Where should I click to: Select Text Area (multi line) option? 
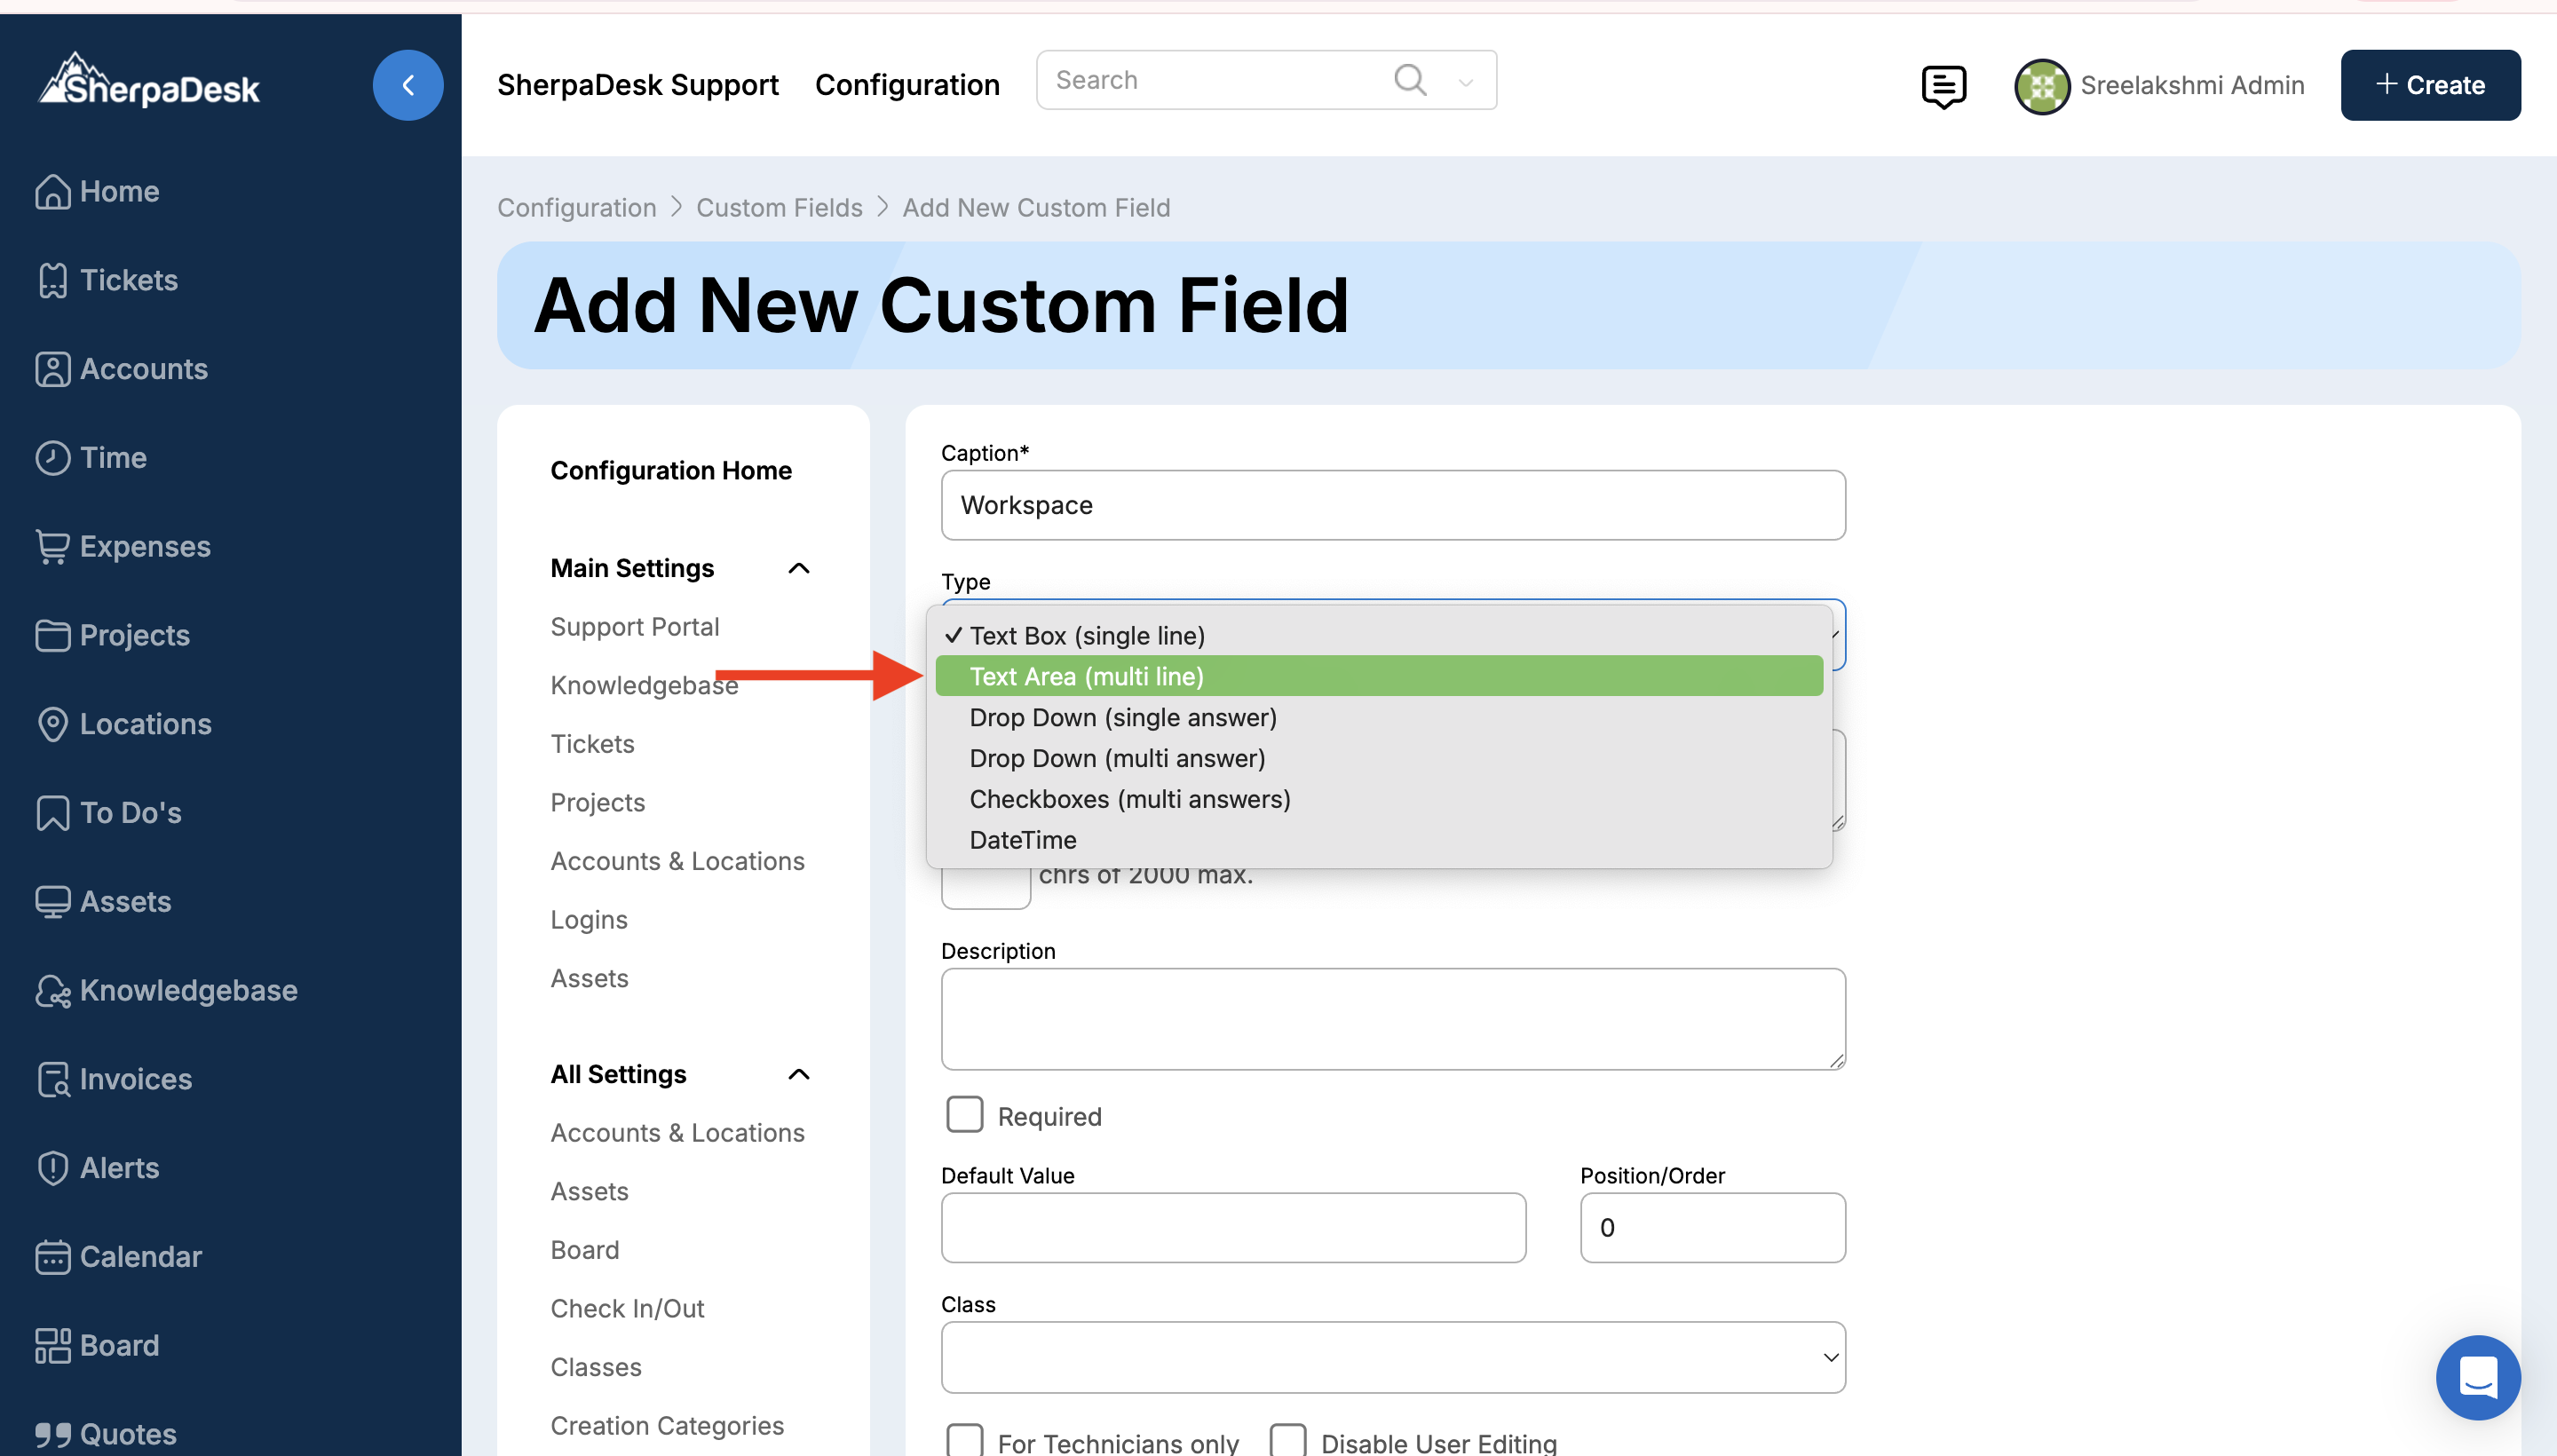1086,676
